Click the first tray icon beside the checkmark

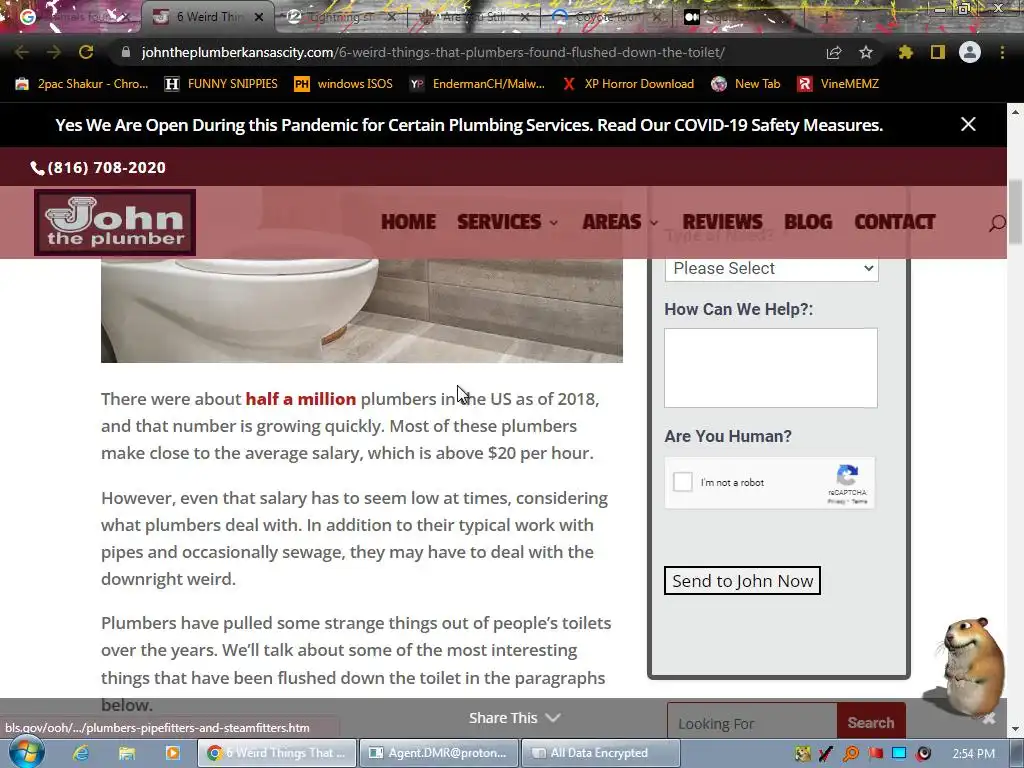803,754
